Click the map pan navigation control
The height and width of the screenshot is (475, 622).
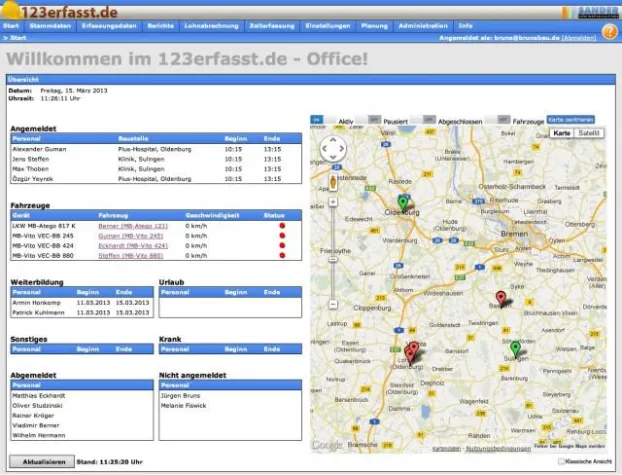tap(331, 151)
